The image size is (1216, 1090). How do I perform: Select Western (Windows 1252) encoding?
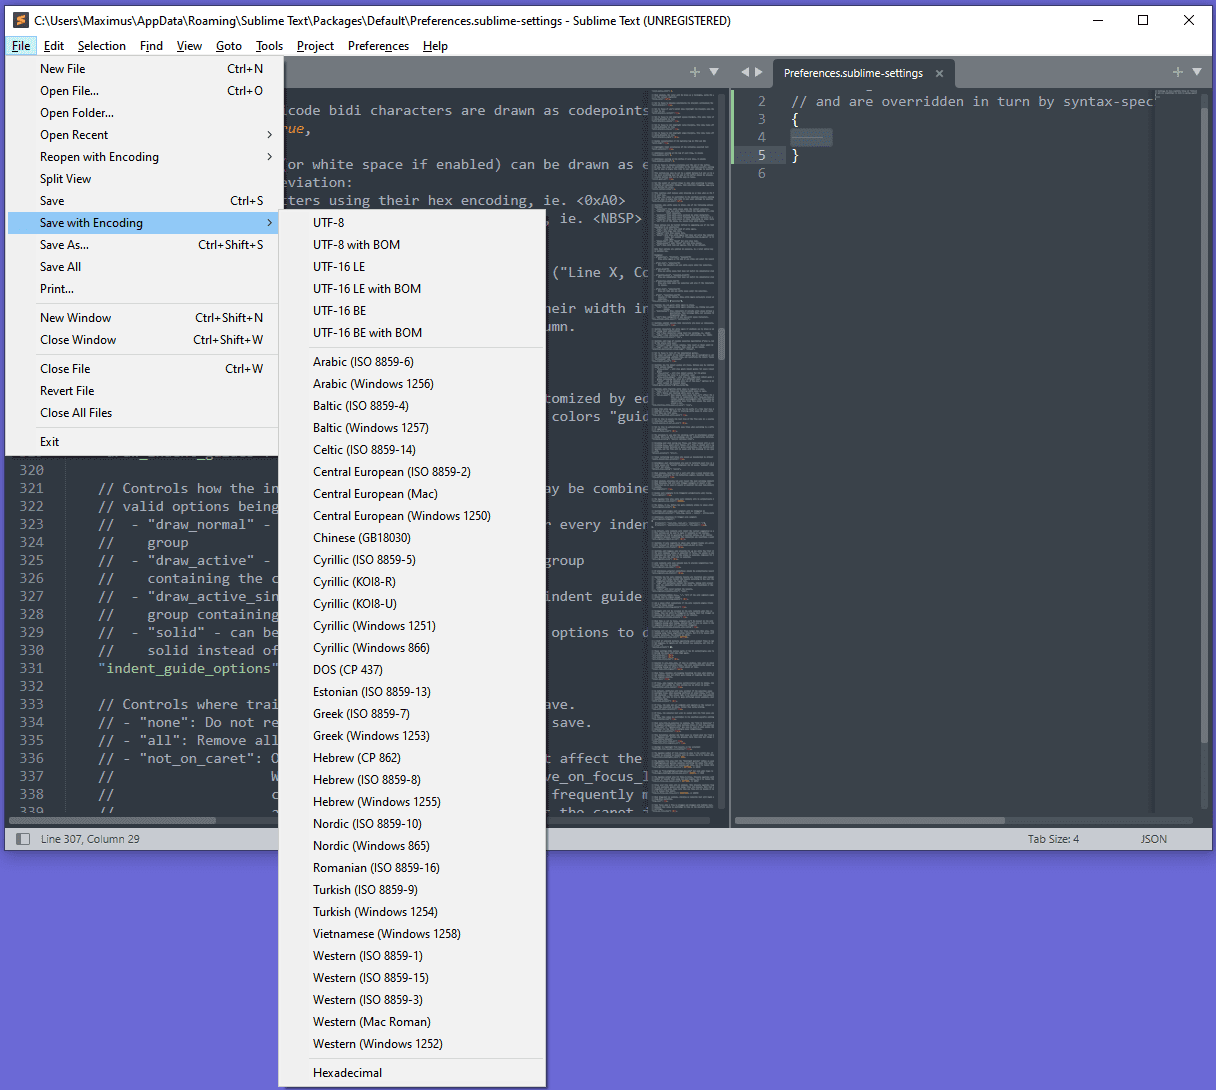412,1044
